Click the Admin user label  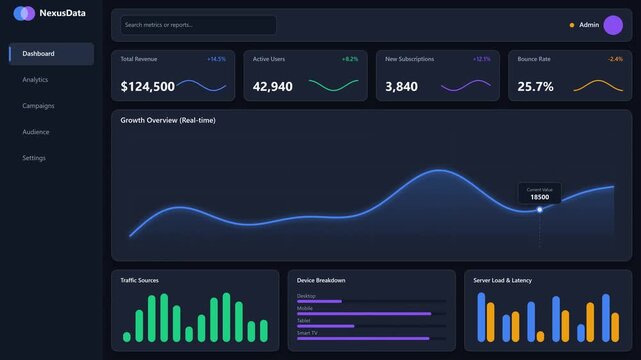(589, 25)
